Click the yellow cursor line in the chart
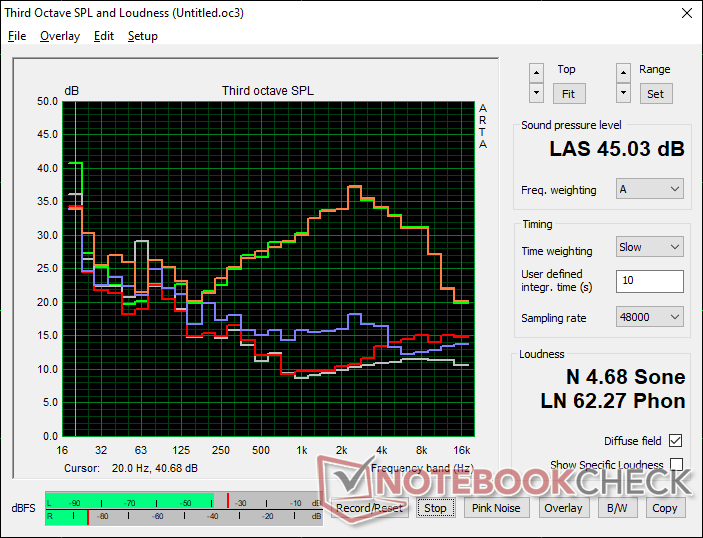The height and width of the screenshot is (538, 703). (75, 269)
